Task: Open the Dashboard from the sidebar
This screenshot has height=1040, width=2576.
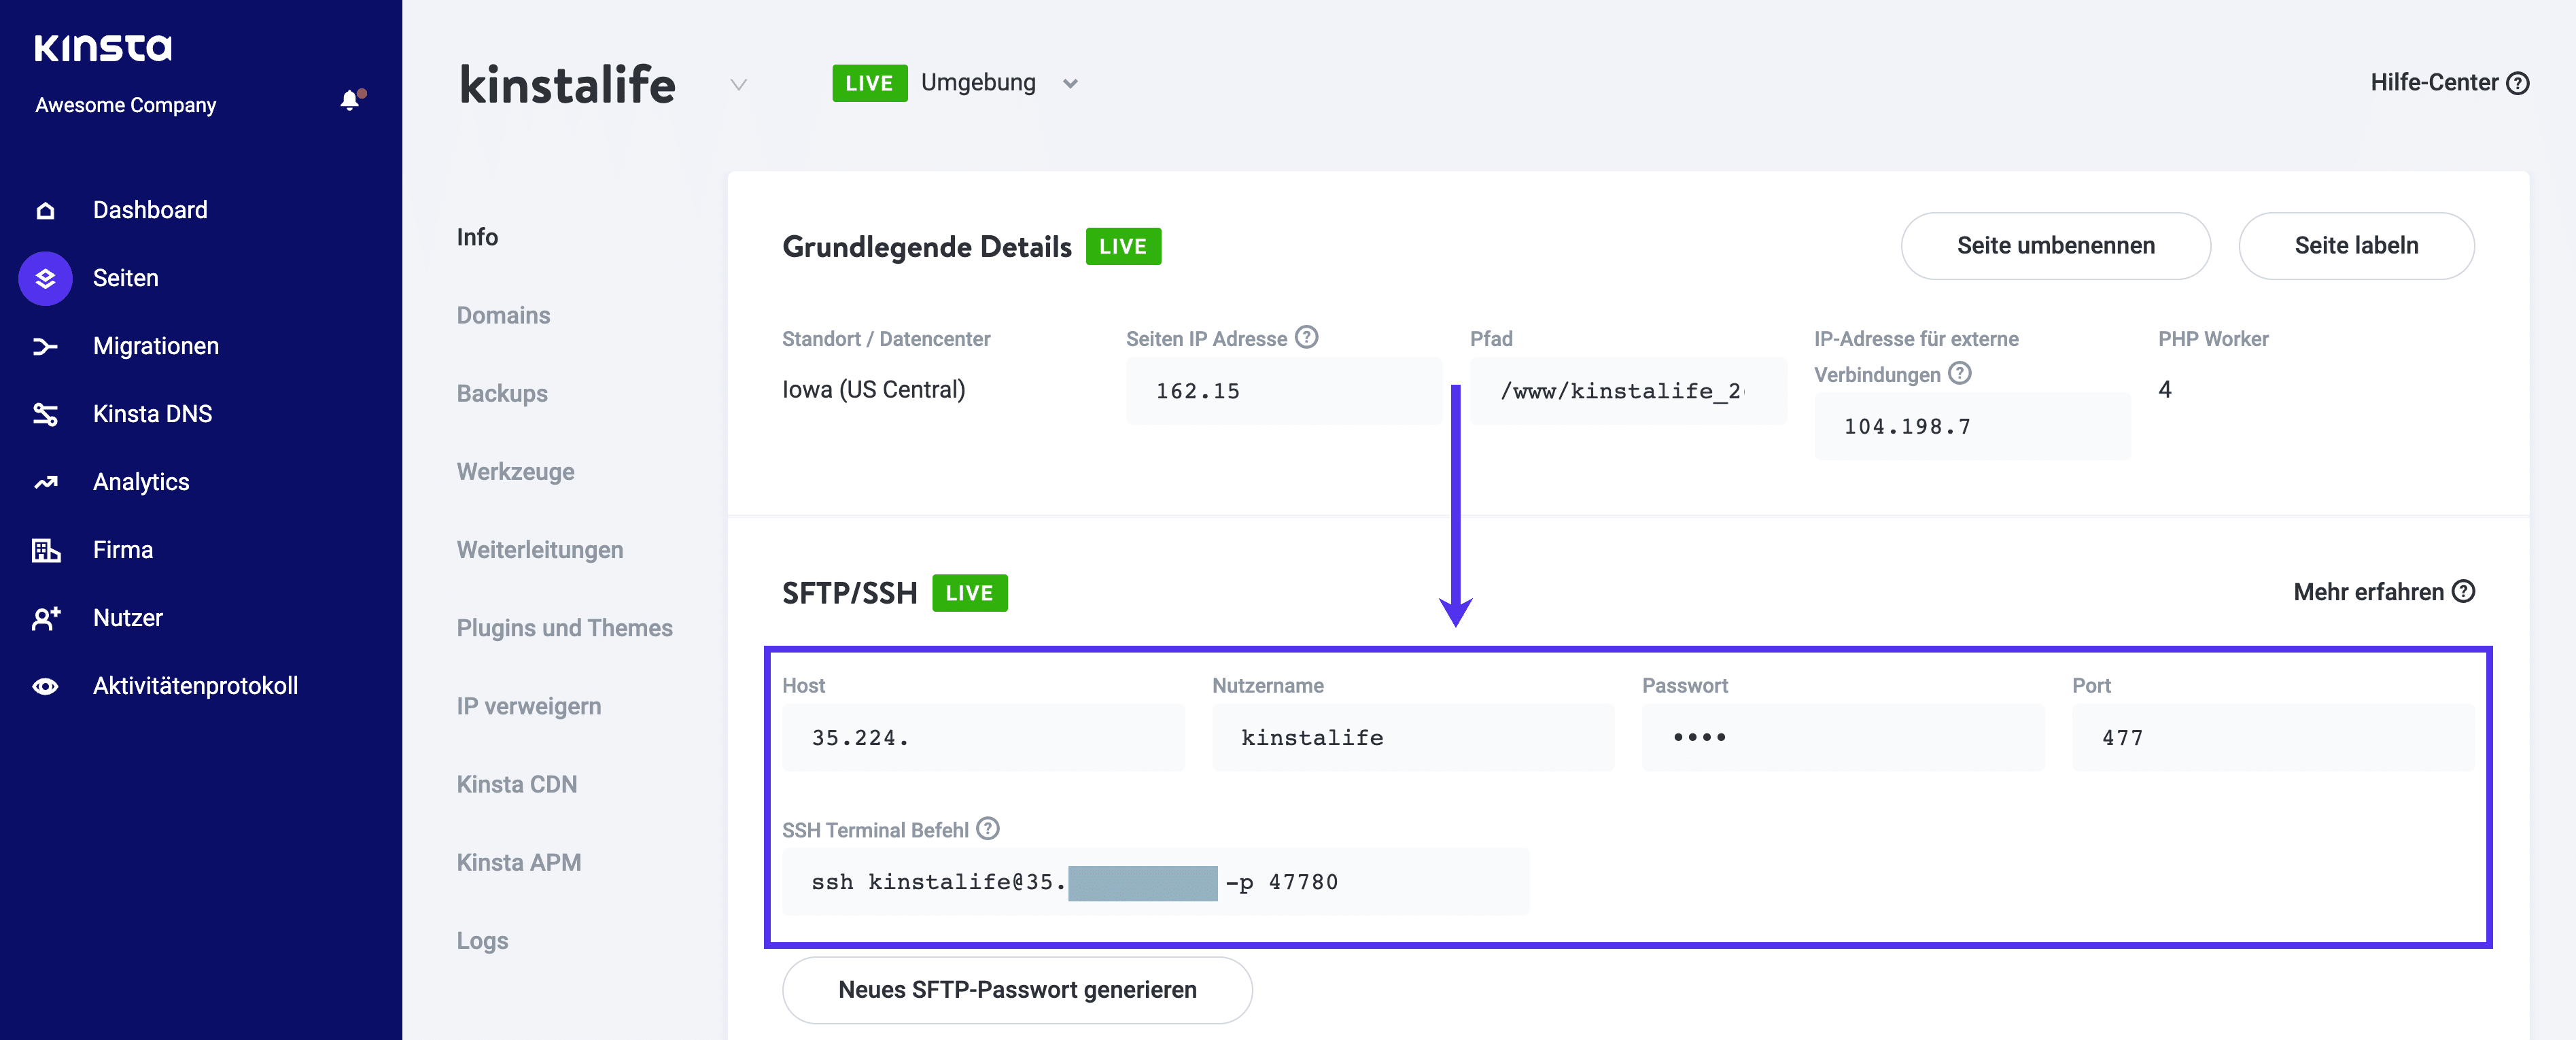Action: 150,209
